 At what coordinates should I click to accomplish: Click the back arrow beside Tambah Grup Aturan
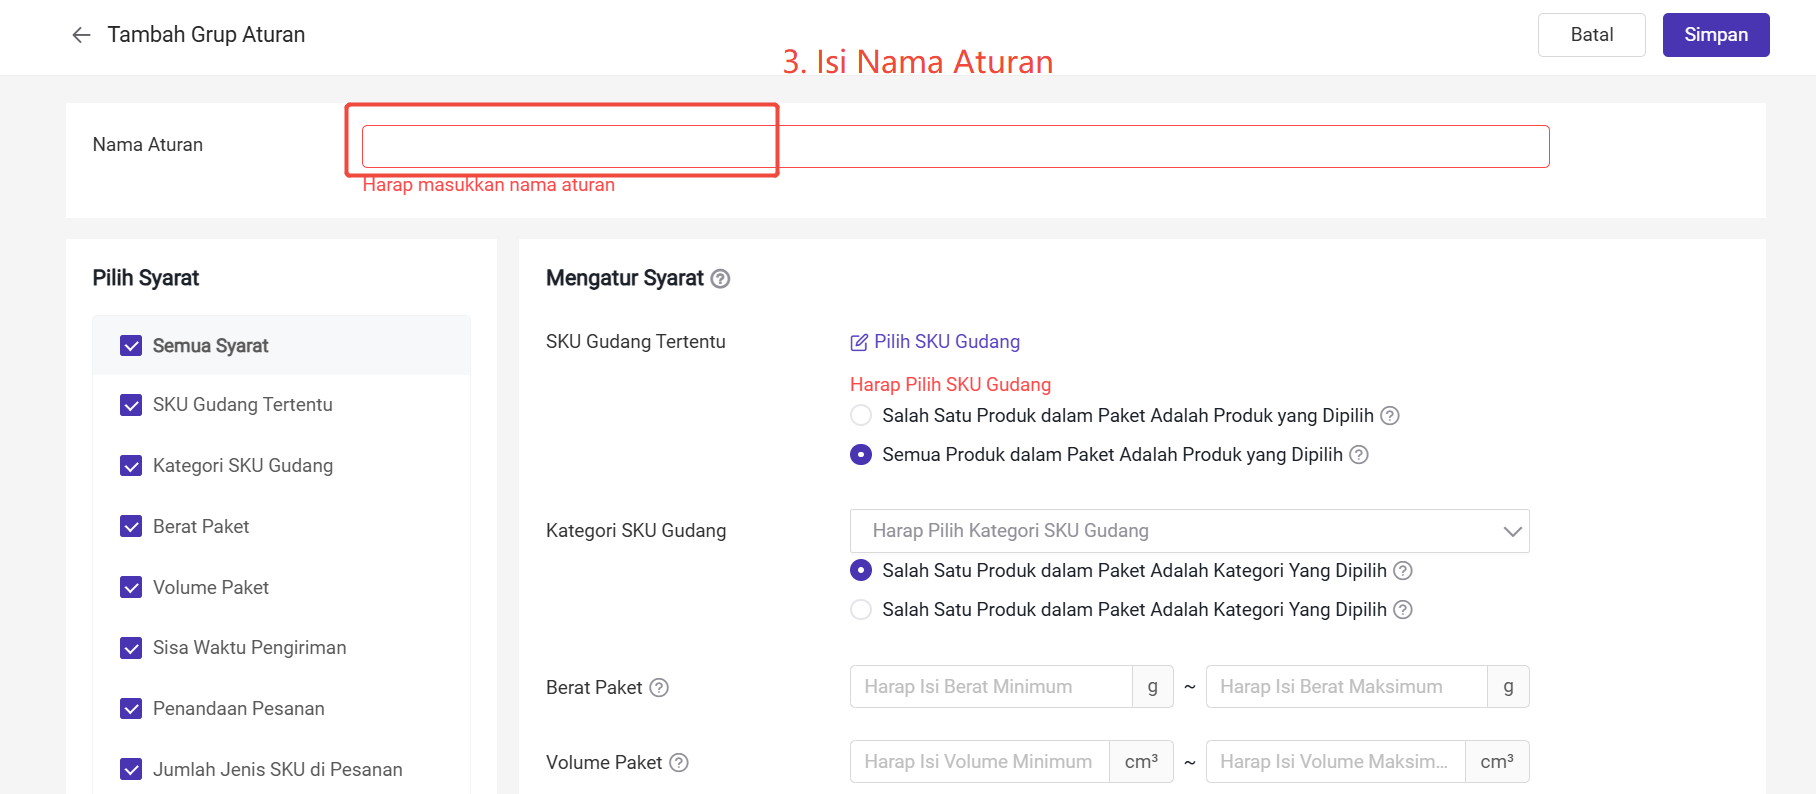[x=81, y=35]
